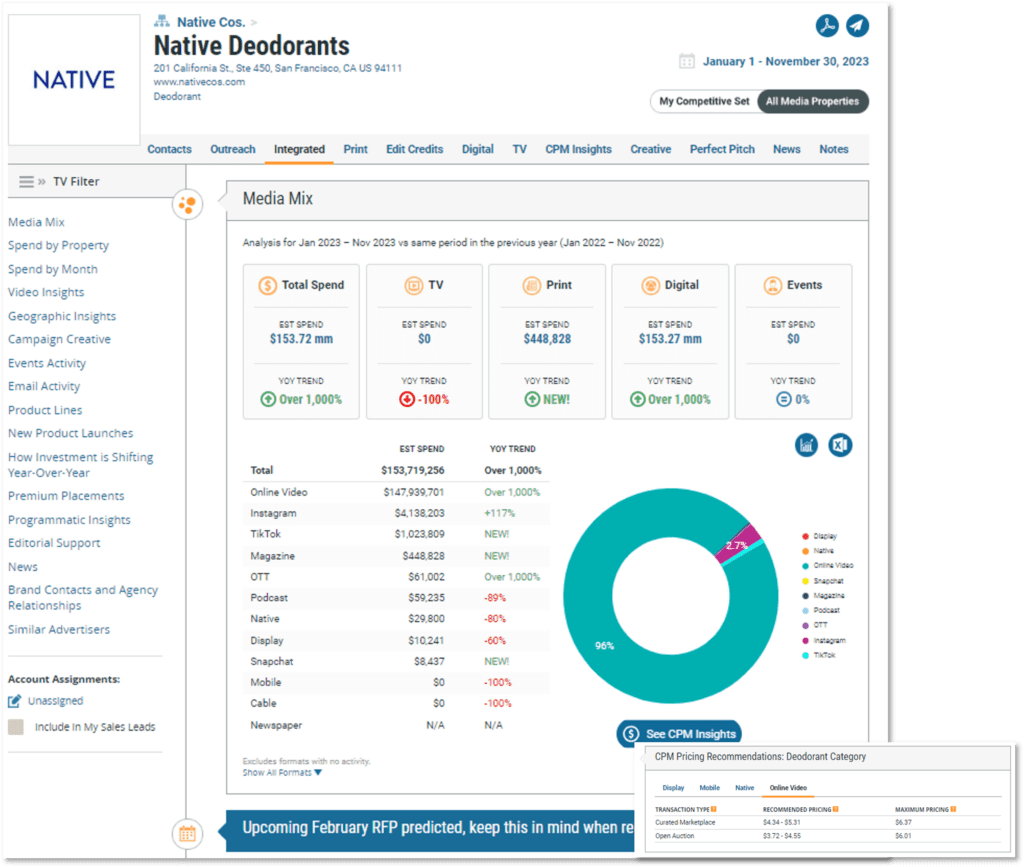Select Mobile tab in CPM Pricing panel
This screenshot has width=1024, height=867.
coord(709,787)
